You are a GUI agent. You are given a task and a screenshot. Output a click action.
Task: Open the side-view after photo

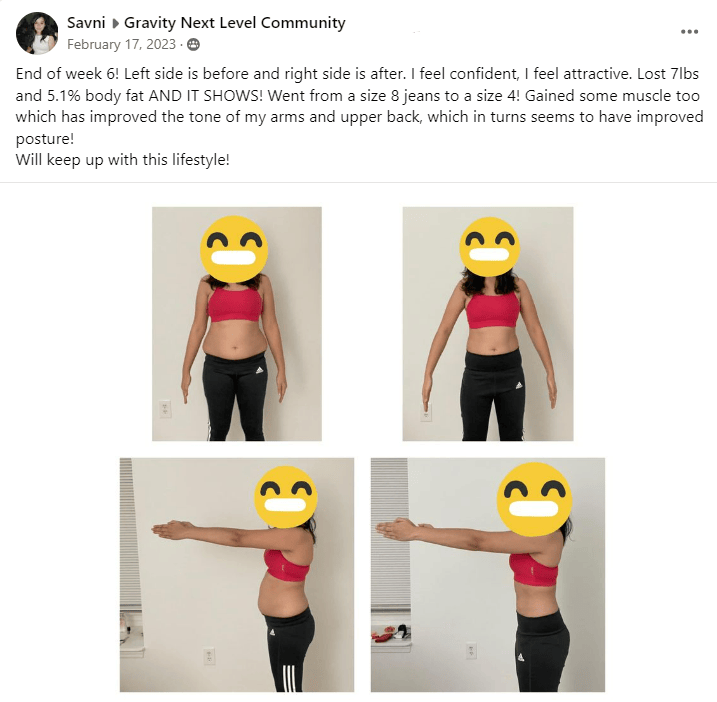click(x=488, y=575)
